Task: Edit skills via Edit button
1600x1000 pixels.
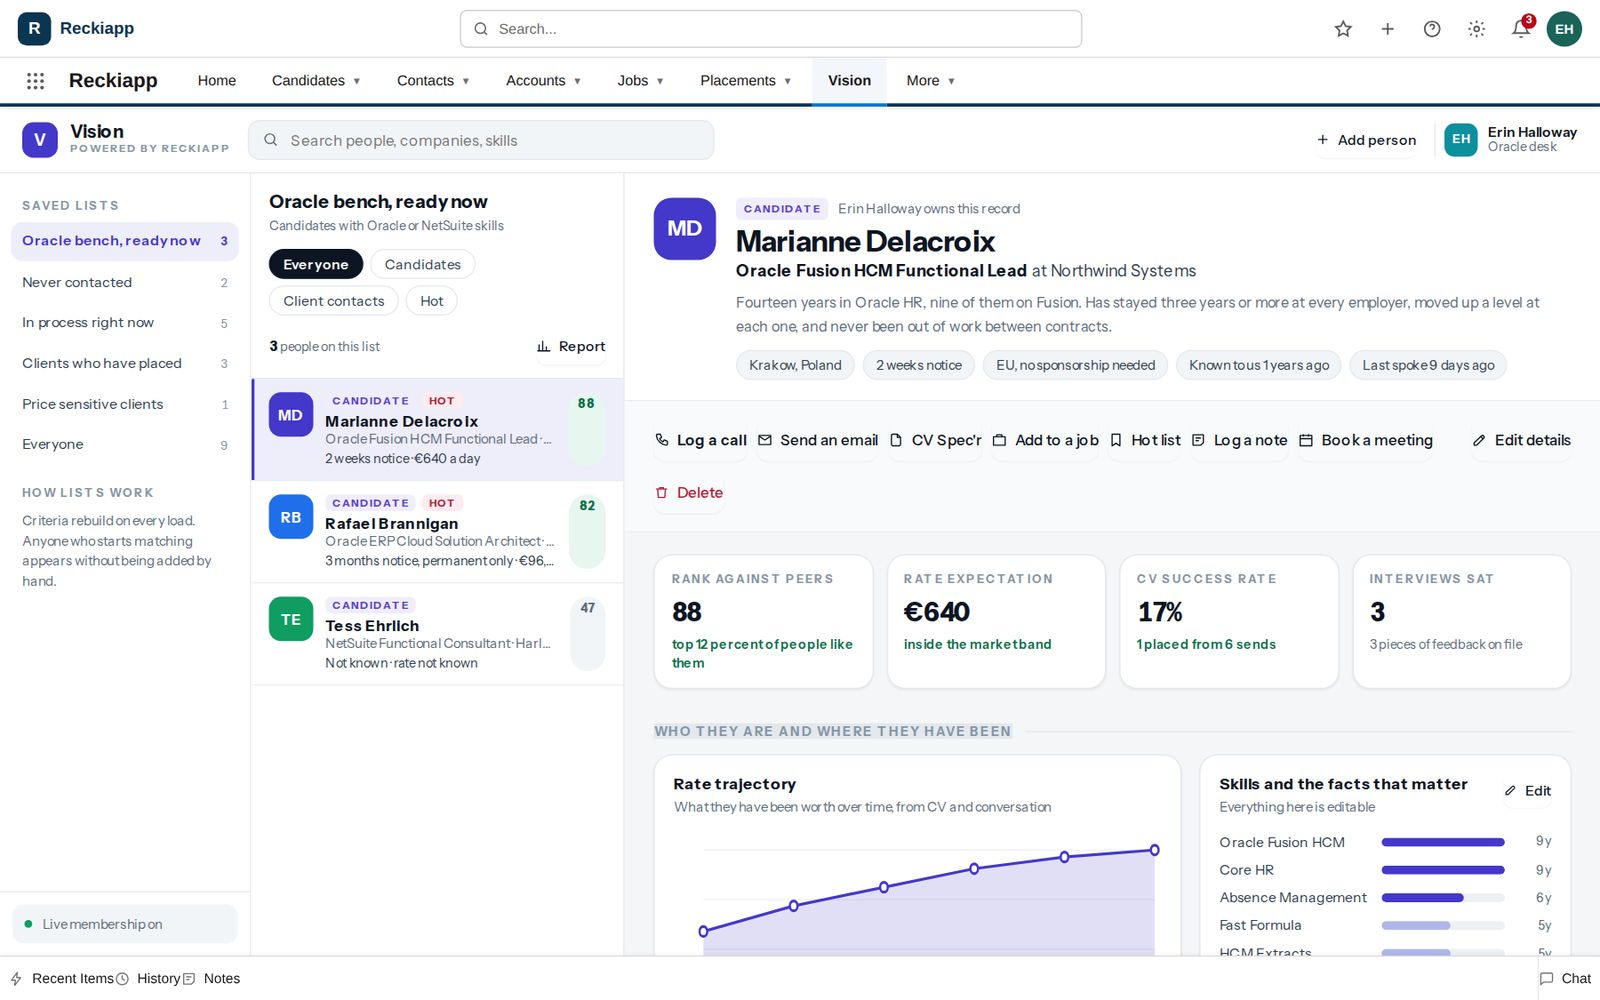Action: [x=1527, y=791]
